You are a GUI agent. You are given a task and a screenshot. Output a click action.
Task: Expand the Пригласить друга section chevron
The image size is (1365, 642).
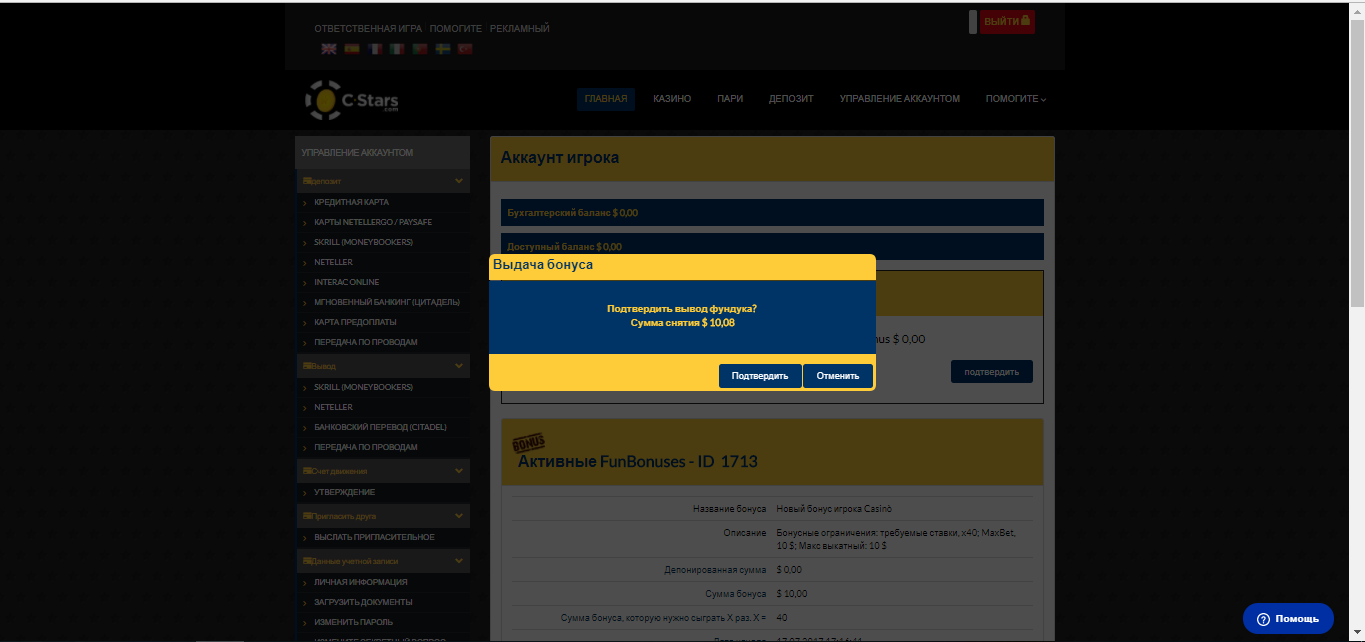pyautogui.click(x=459, y=516)
